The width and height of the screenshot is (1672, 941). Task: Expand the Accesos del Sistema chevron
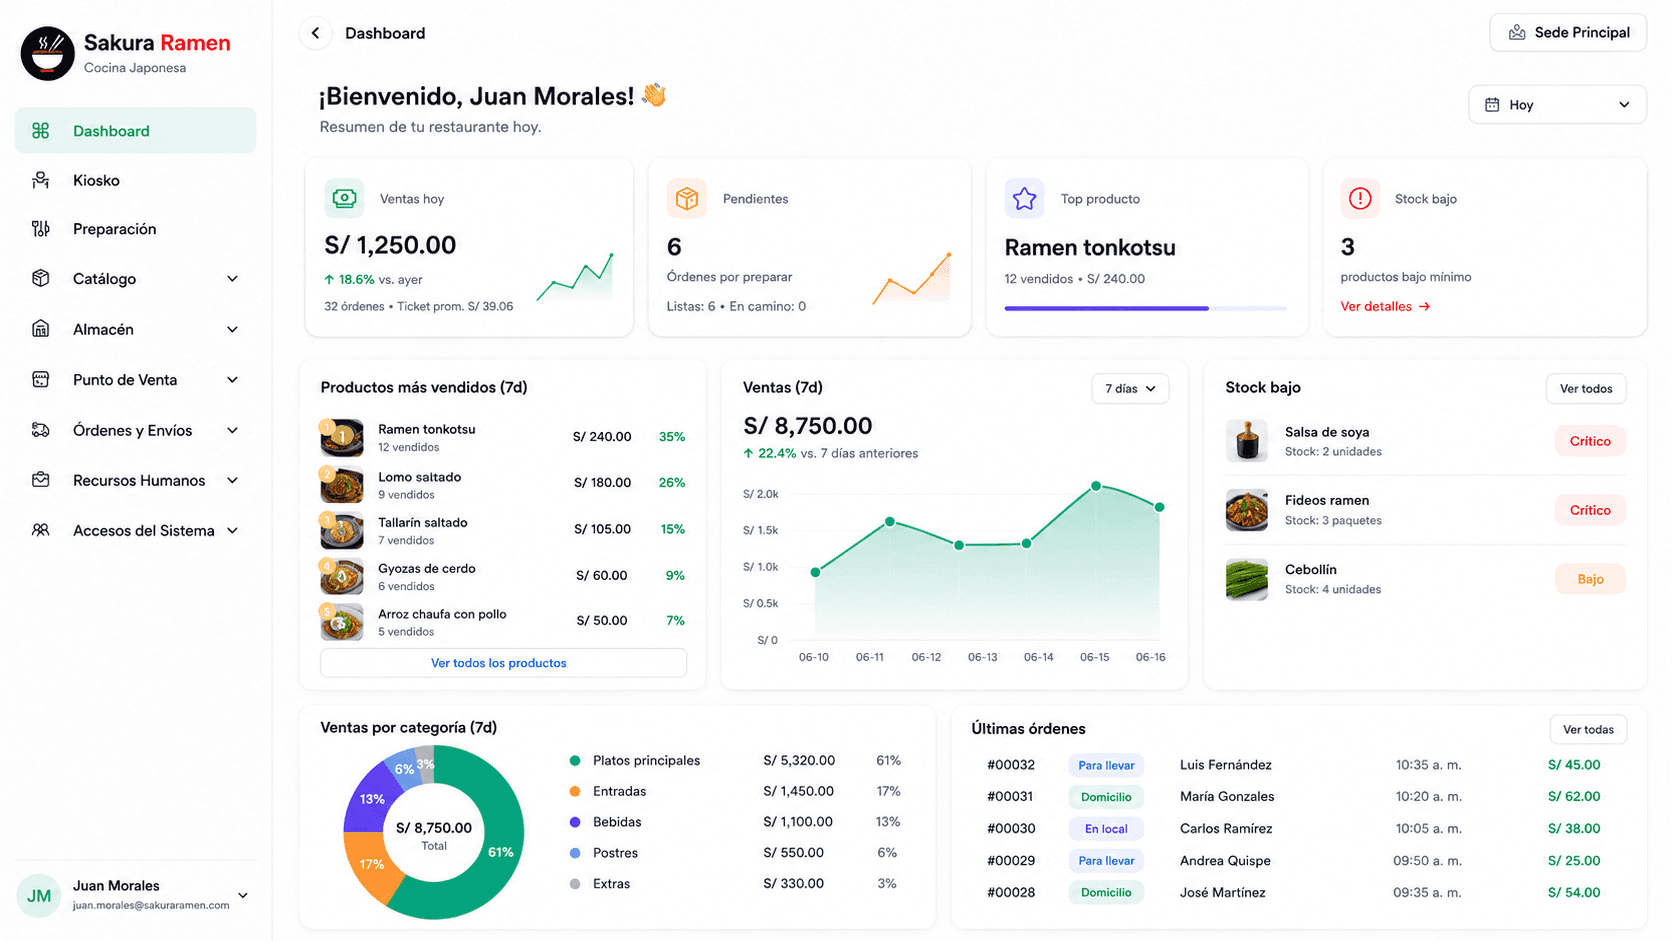pyautogui.click(x=232, y=530)
